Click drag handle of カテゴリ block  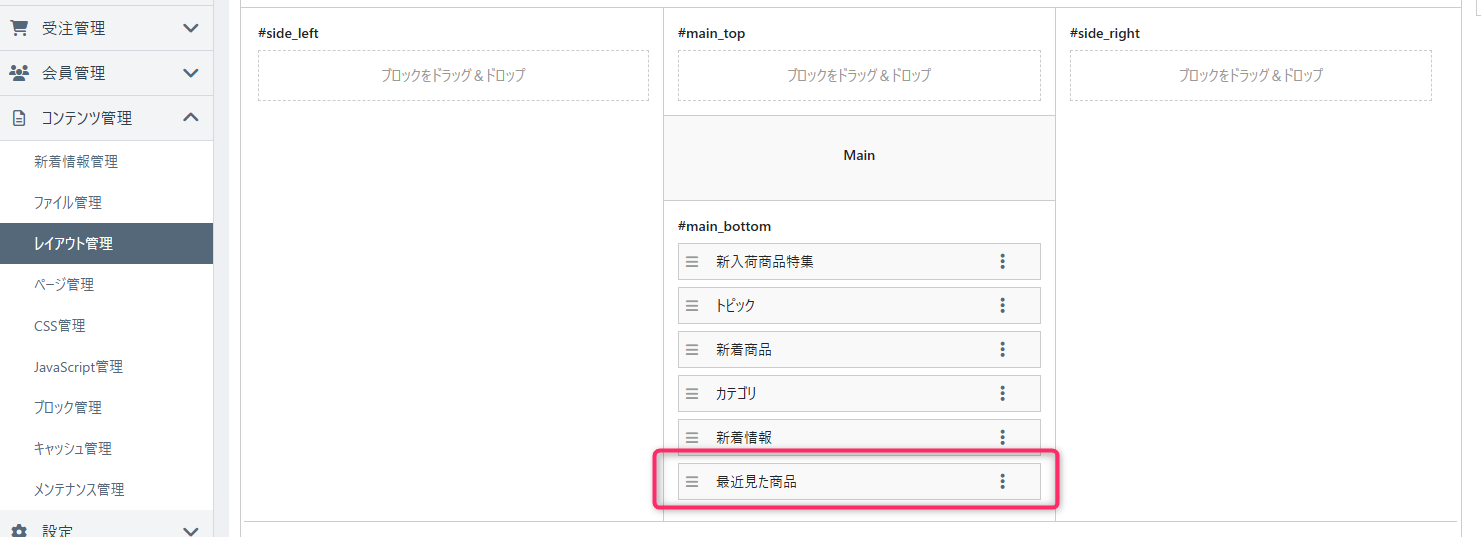pos(692,394)
